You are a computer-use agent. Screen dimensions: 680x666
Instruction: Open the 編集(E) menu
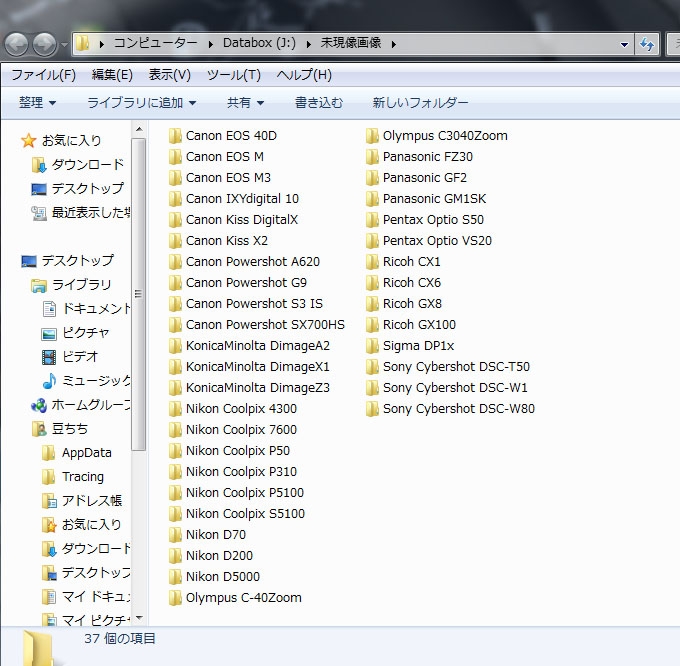tap(112, 75)
